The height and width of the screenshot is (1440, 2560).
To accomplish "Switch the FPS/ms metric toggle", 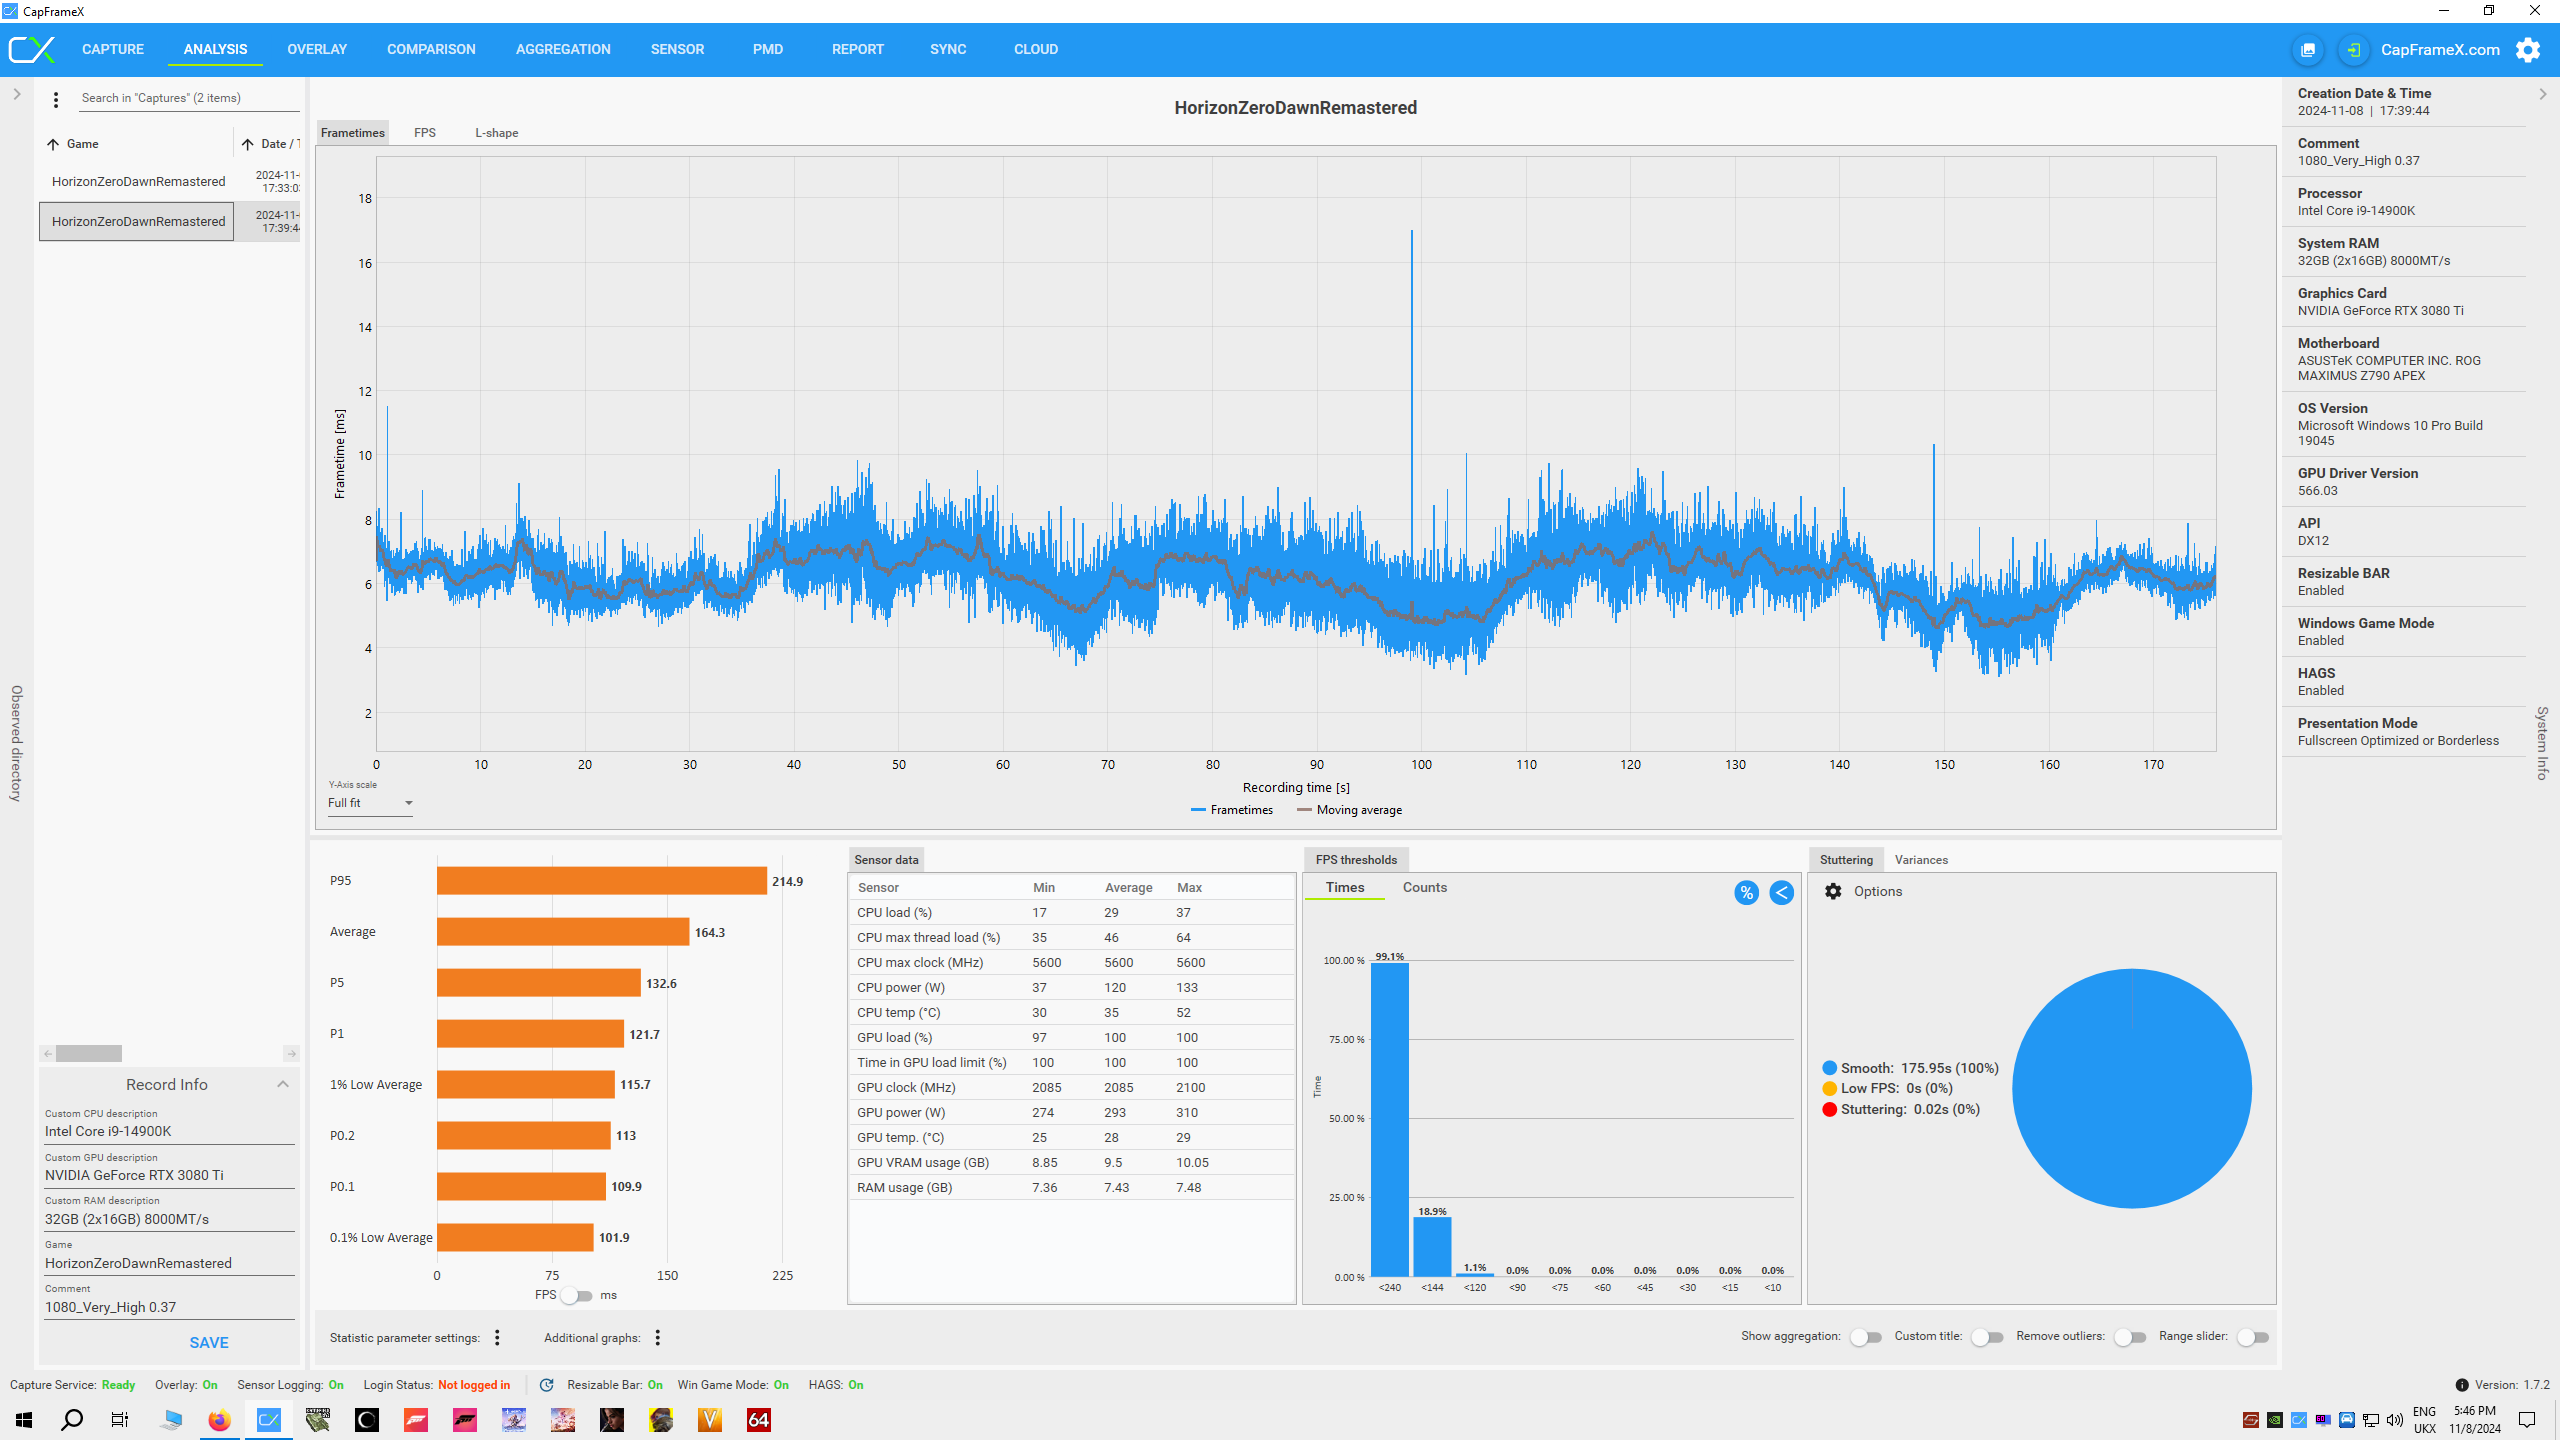I will pyautogui.click(x=576, y=1295).
